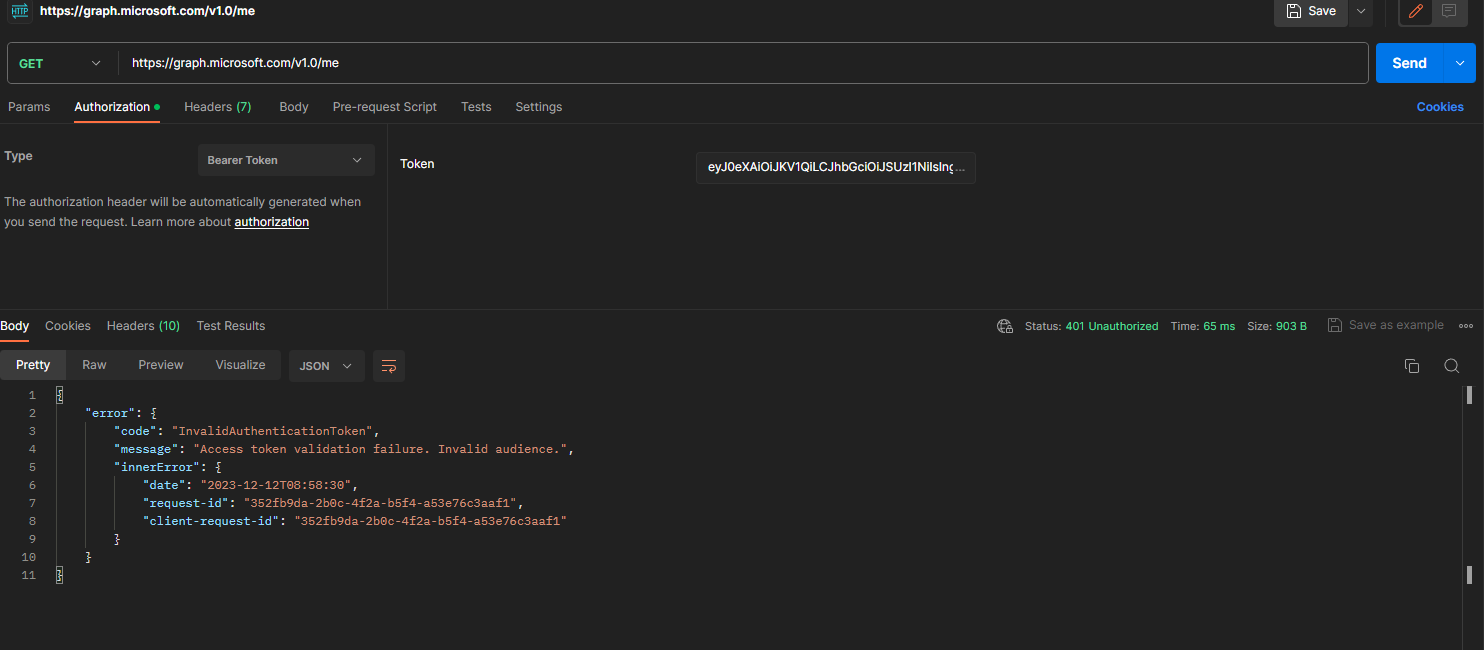
Task: Switch to the request Headers tab
Action: tap(217, 107)
